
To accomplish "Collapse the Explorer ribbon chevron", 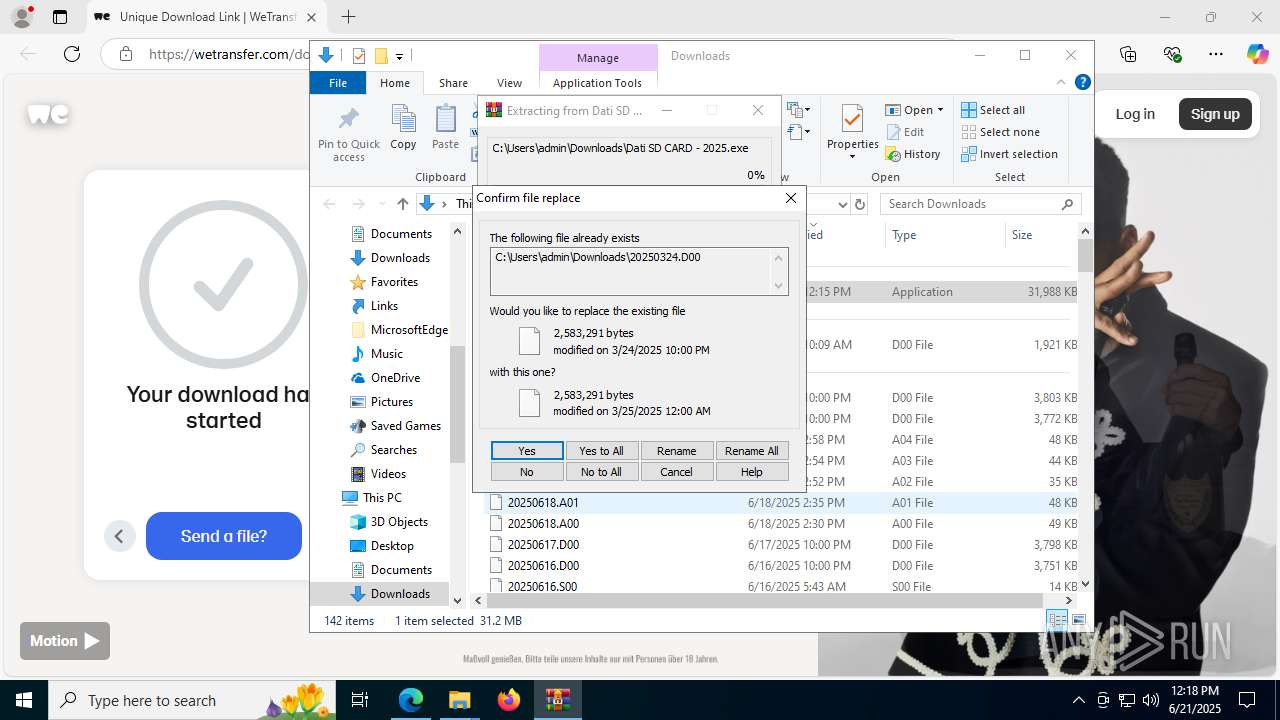I will [1061, 83].
